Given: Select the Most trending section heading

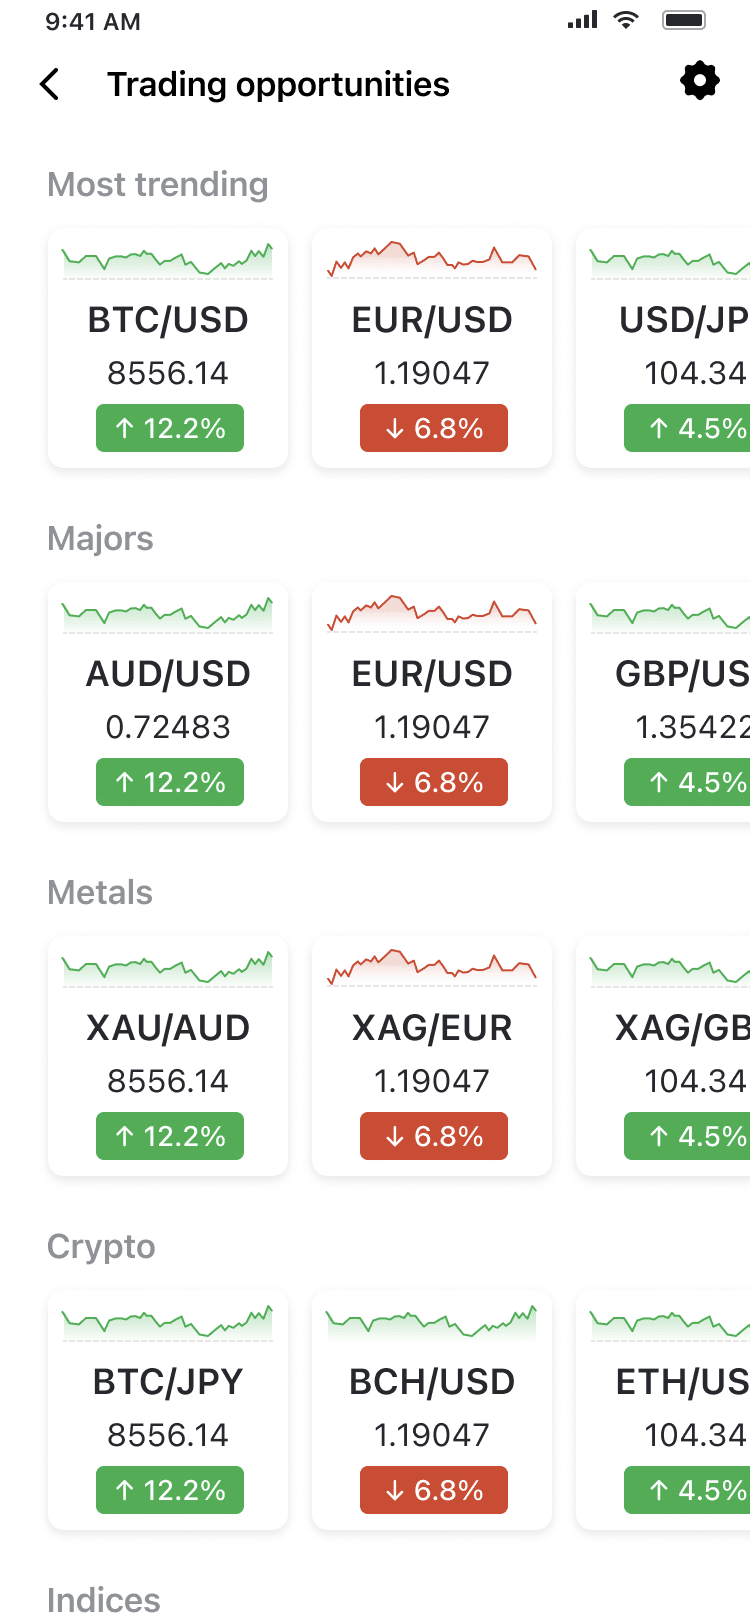Looking at the screenshot, I should click(158, 185).
